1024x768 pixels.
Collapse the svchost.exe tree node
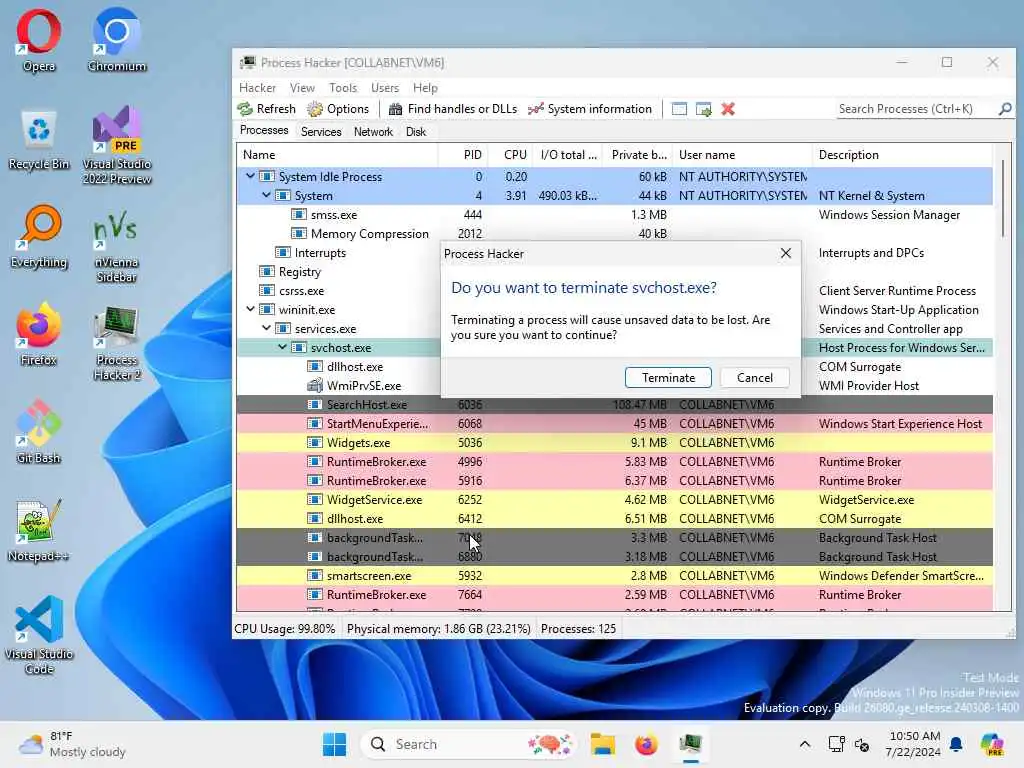282,347
